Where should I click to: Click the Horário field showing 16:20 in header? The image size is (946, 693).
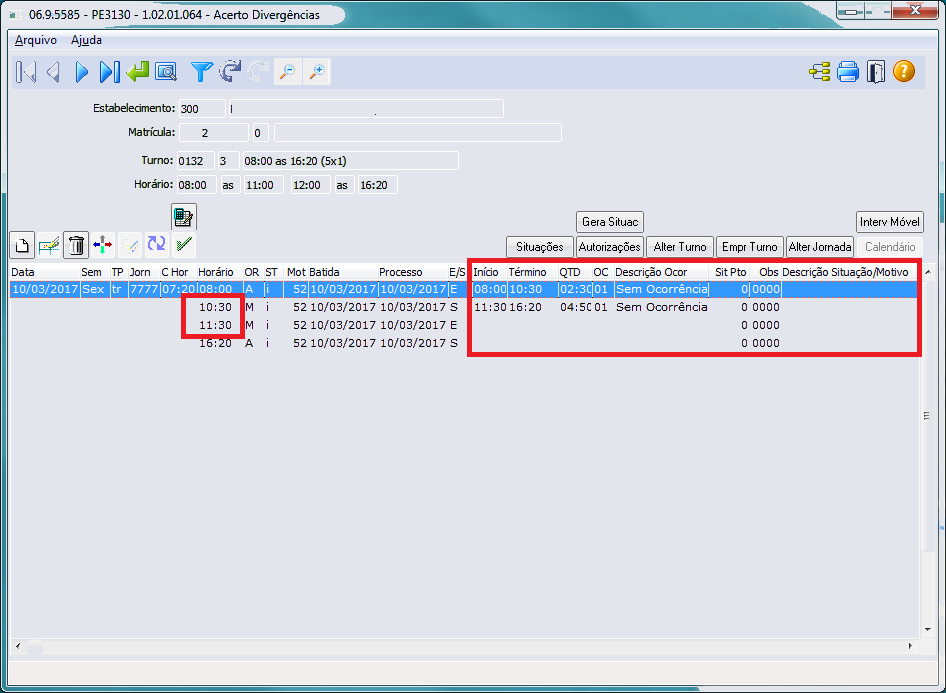[x=378, y=185]
